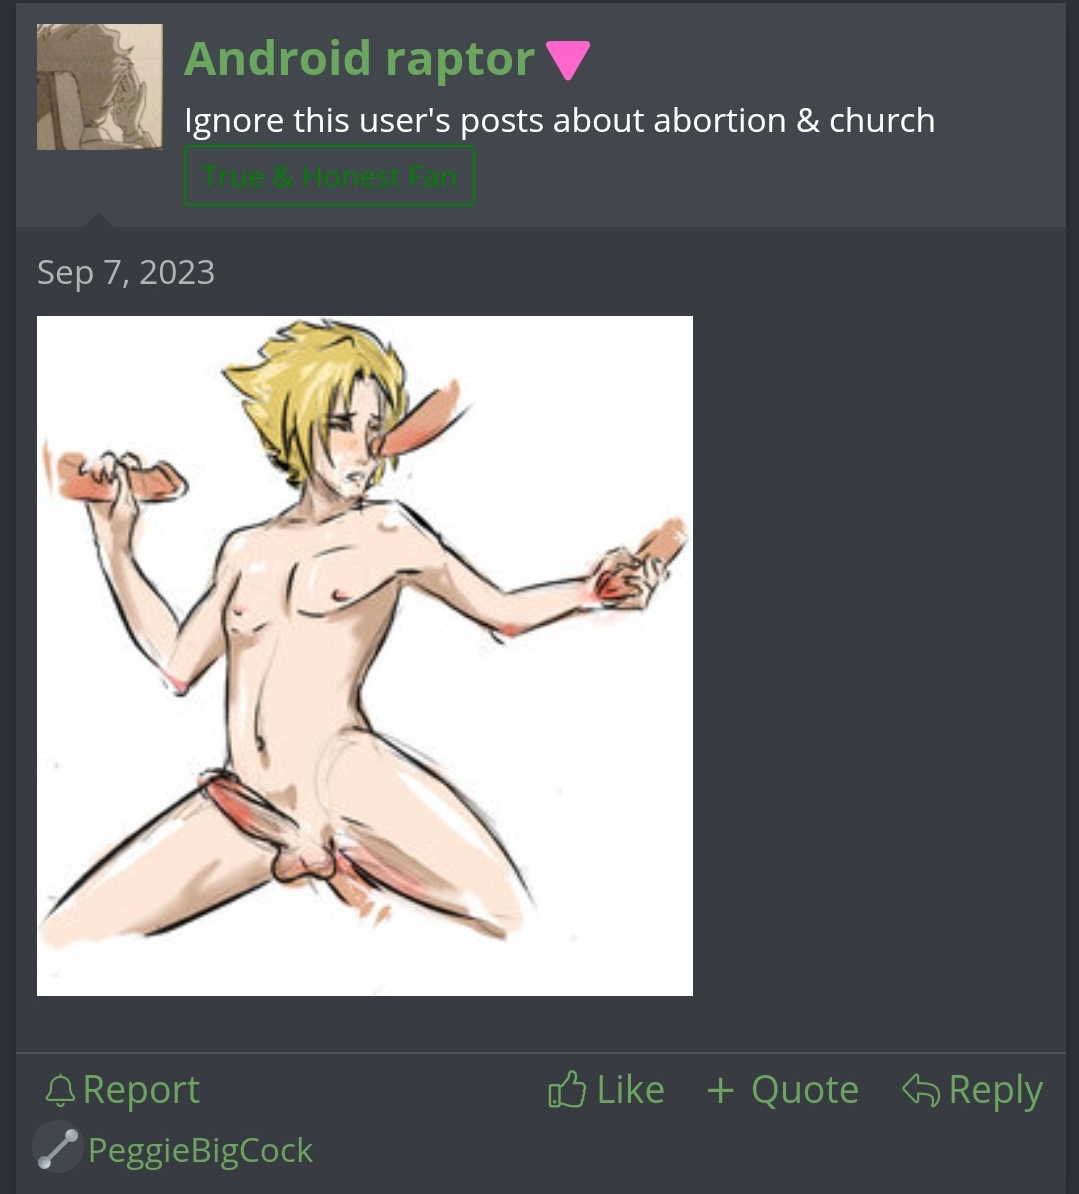Click the curved arrow icon beside Reply
Image resolution: width=1079 pixels, height=1194 pixels.
921,1090
